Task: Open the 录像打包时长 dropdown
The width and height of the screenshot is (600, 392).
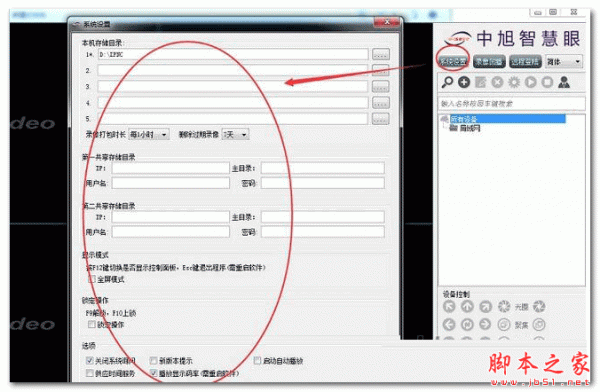Action: pos(148,134)
